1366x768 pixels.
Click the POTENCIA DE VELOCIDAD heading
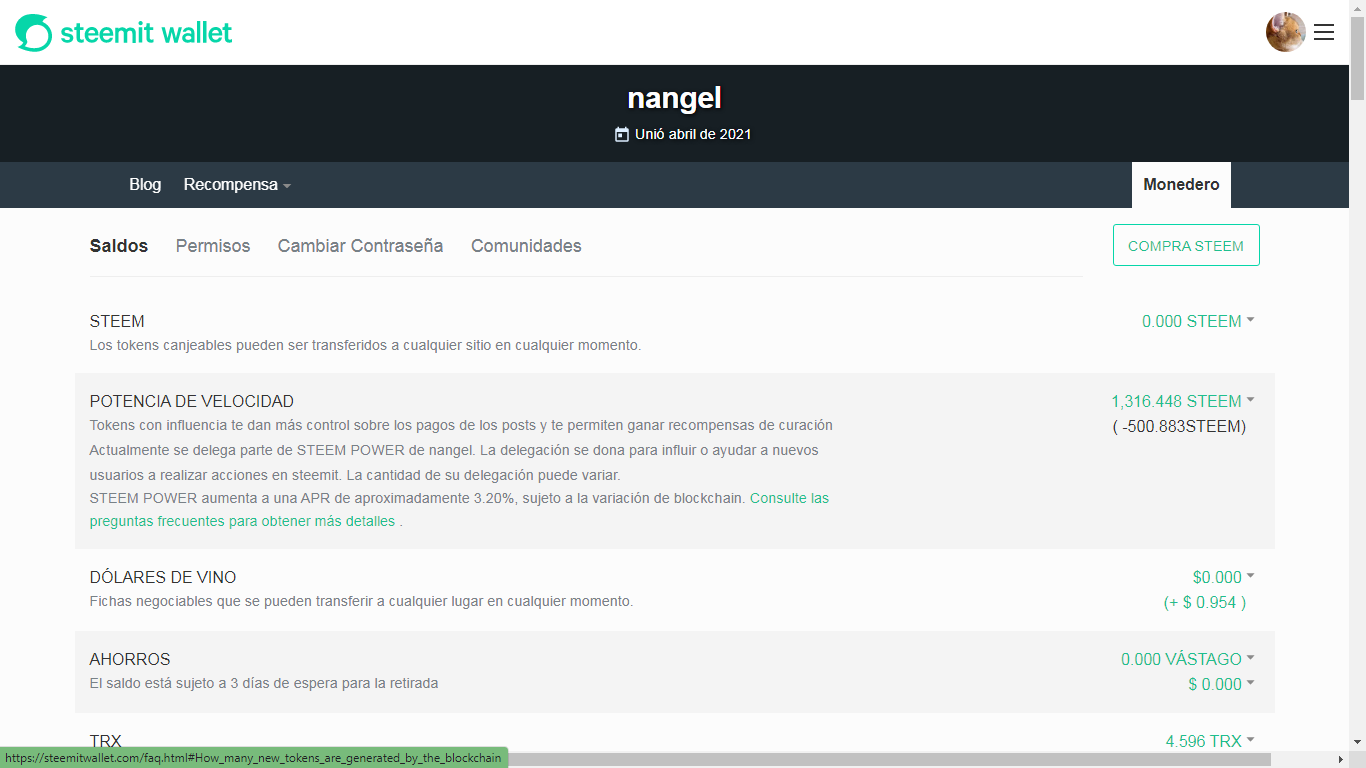[x=192, y=401]
